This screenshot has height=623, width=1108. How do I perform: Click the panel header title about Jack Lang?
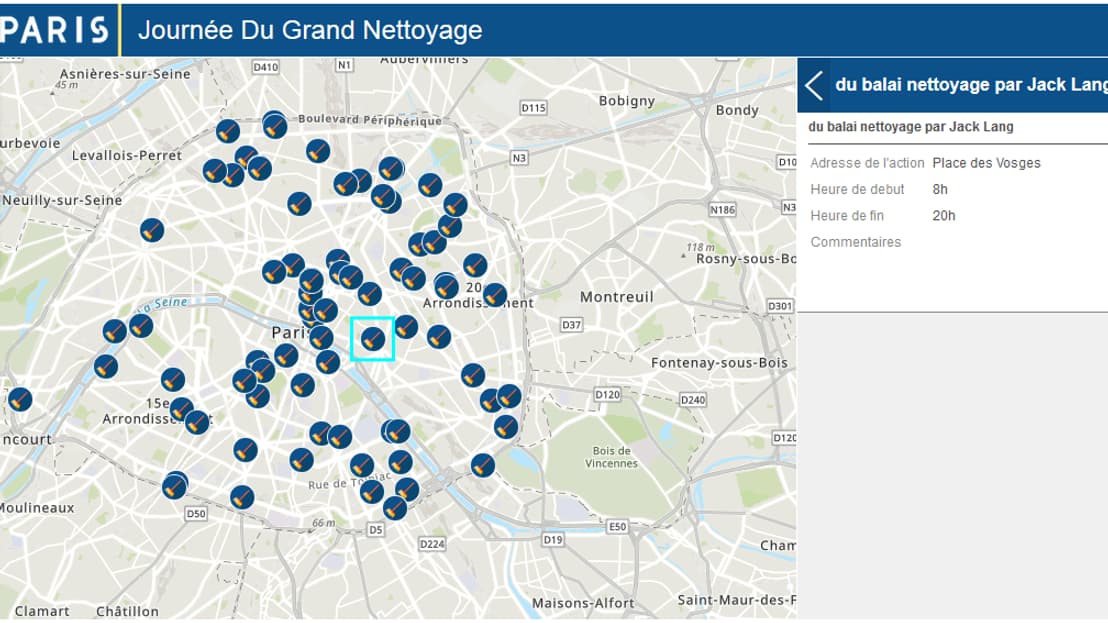click(x=970, y=86)
